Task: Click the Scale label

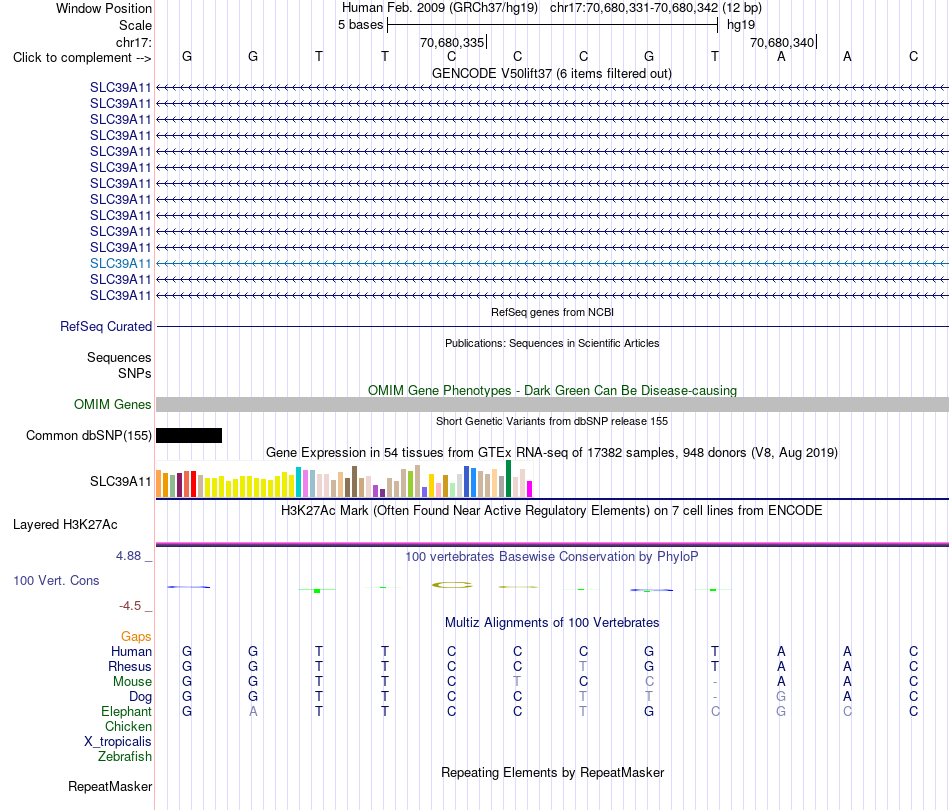Action: click(x=135, y=25)
